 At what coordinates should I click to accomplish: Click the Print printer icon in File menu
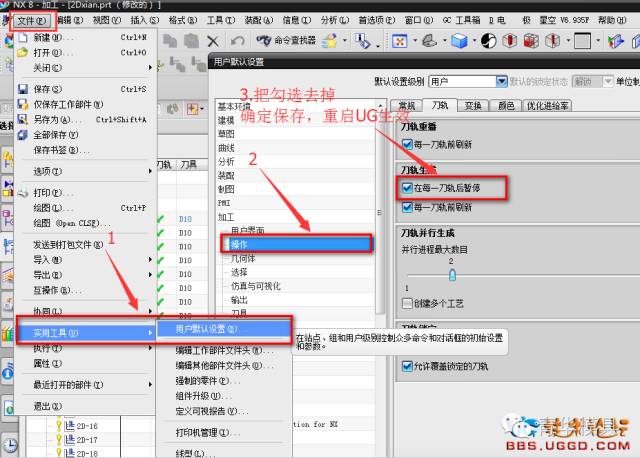point(23,193)
